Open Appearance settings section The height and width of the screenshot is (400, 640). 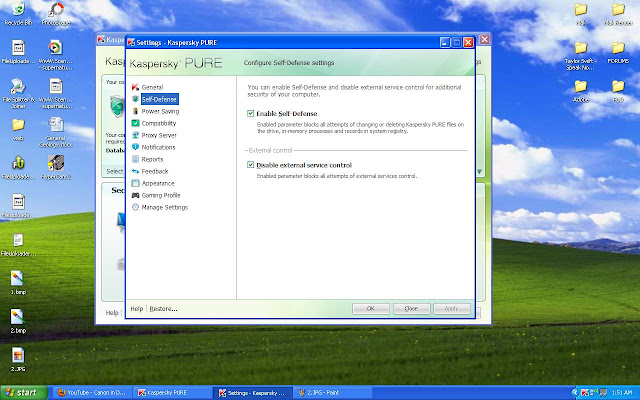click(x=158, y=184)
